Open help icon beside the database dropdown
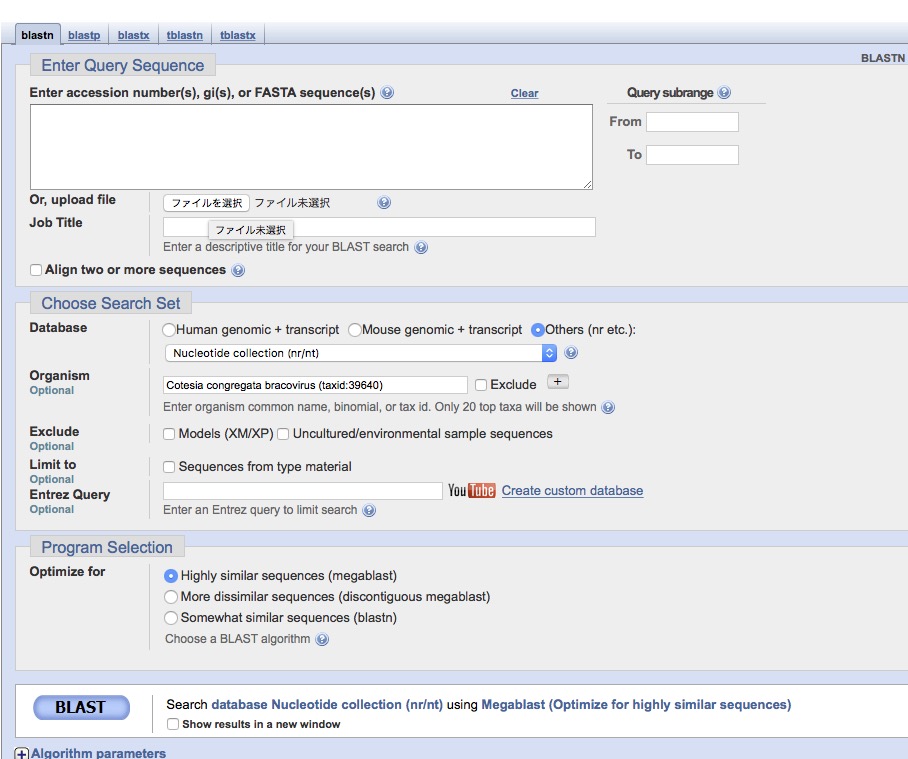Viewport: 908px width, 759px height. point(571,353)
